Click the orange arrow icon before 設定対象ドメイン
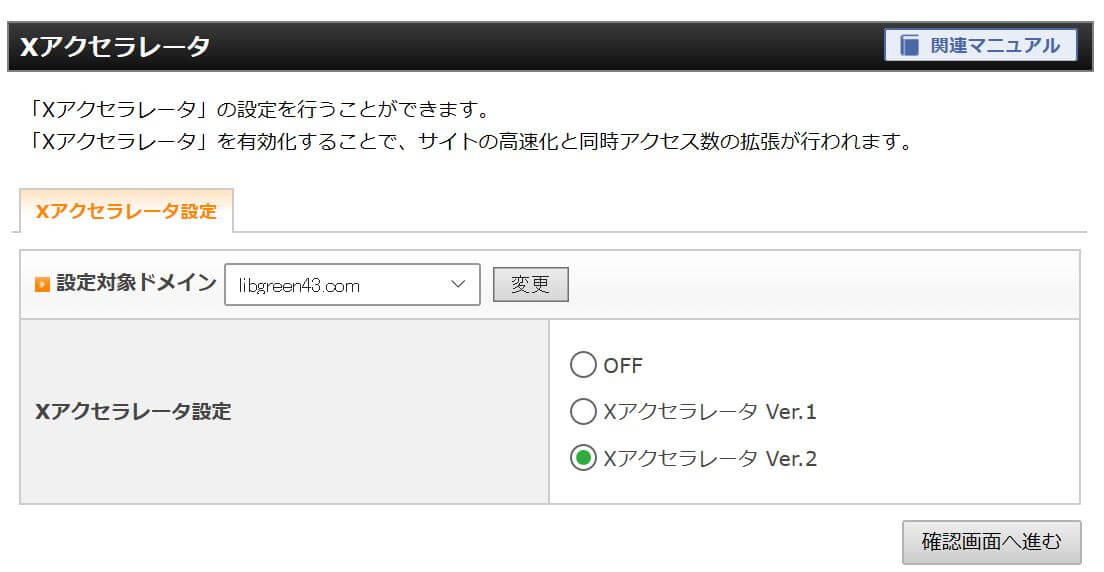 [x=42, y=285]
